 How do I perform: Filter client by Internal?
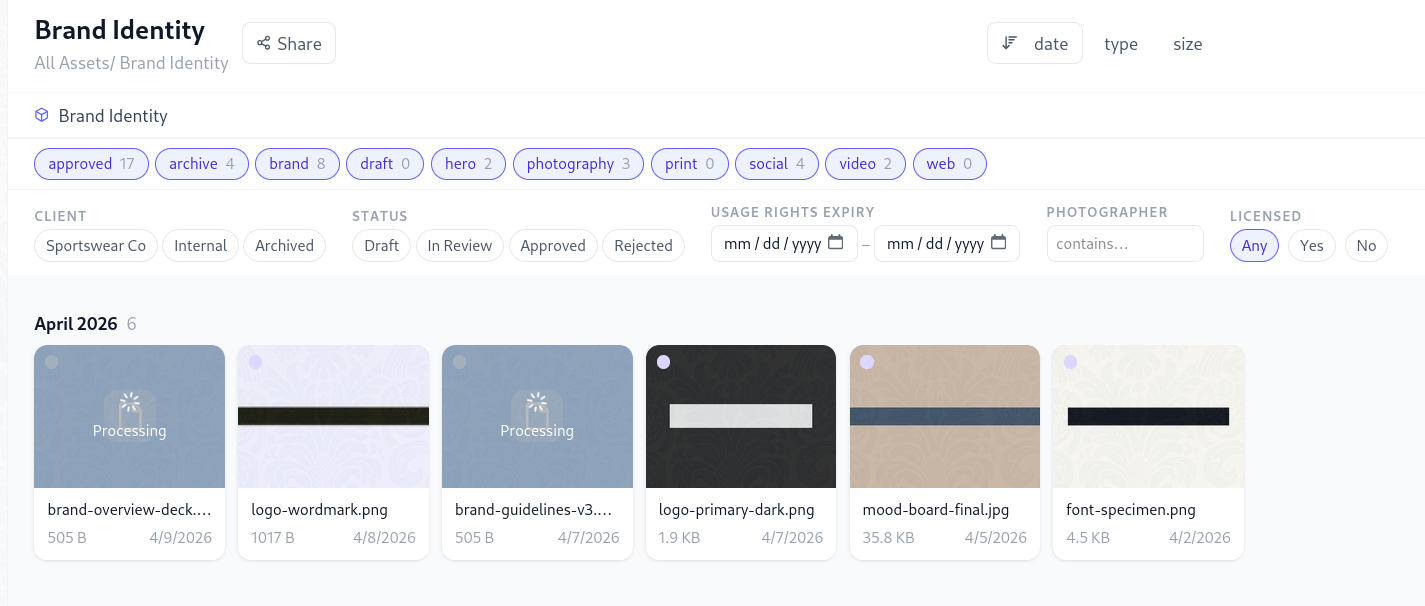point(200,245)
